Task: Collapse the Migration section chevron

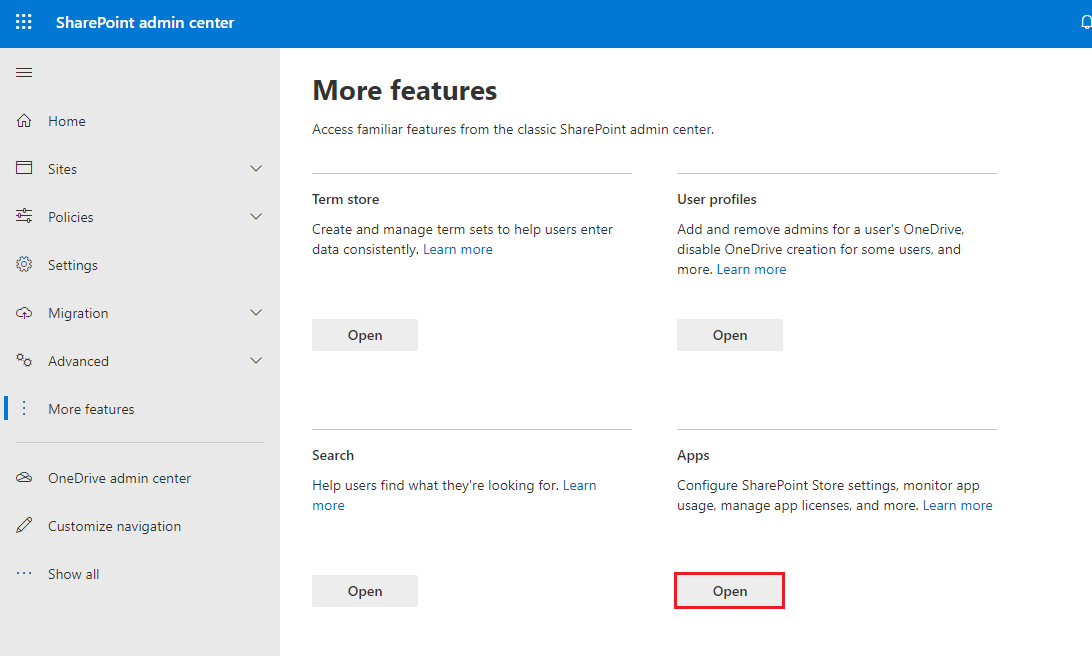Action: [256, 312]
